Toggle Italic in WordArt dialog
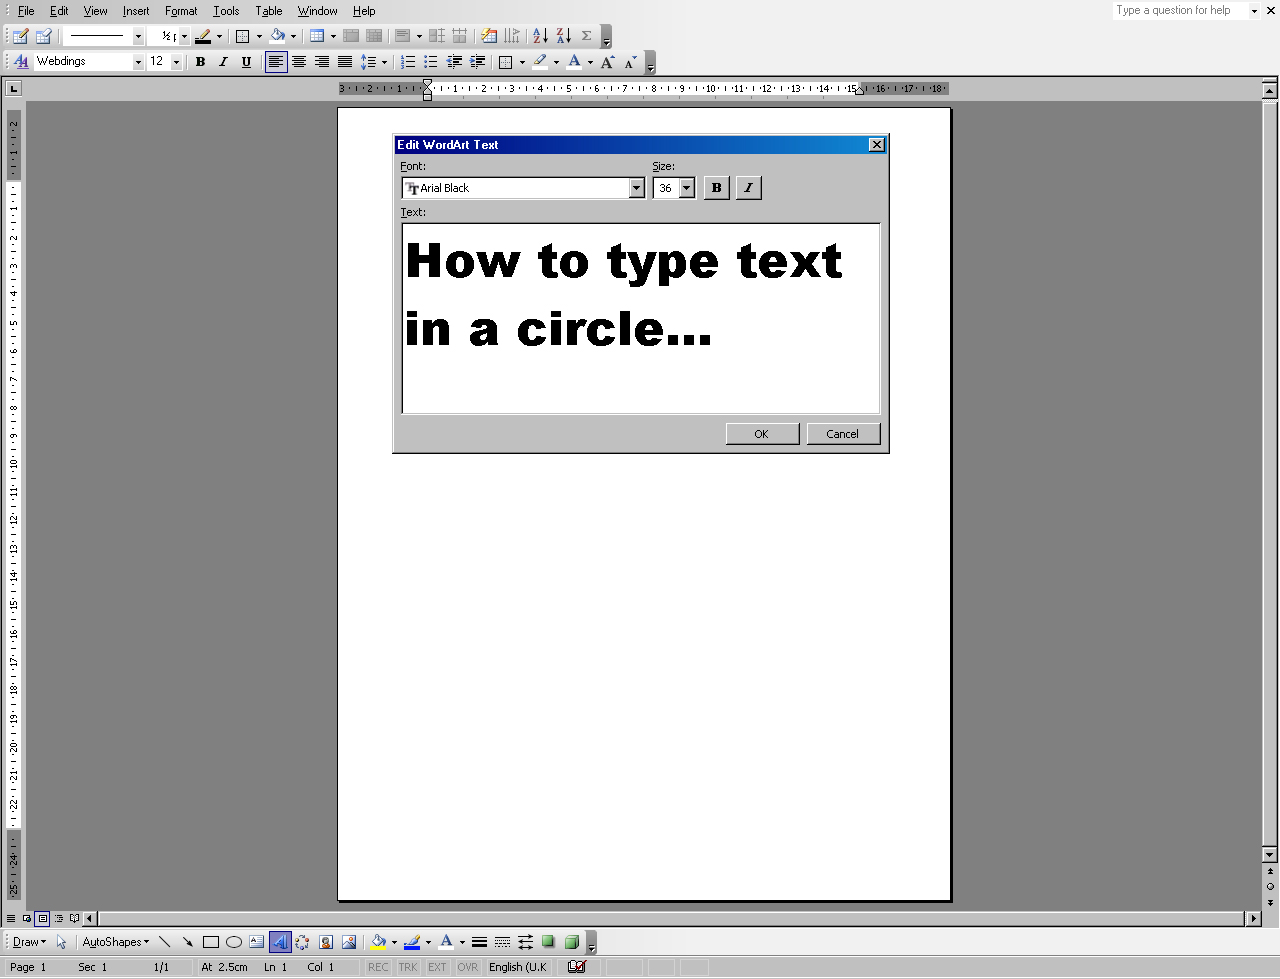The image size is (1280, 979). (748, 188)
